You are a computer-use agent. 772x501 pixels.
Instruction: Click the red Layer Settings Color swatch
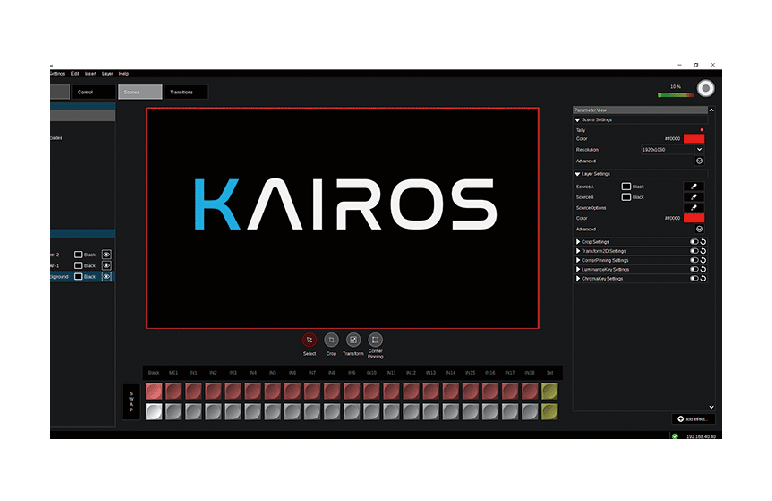coord(694,218)
